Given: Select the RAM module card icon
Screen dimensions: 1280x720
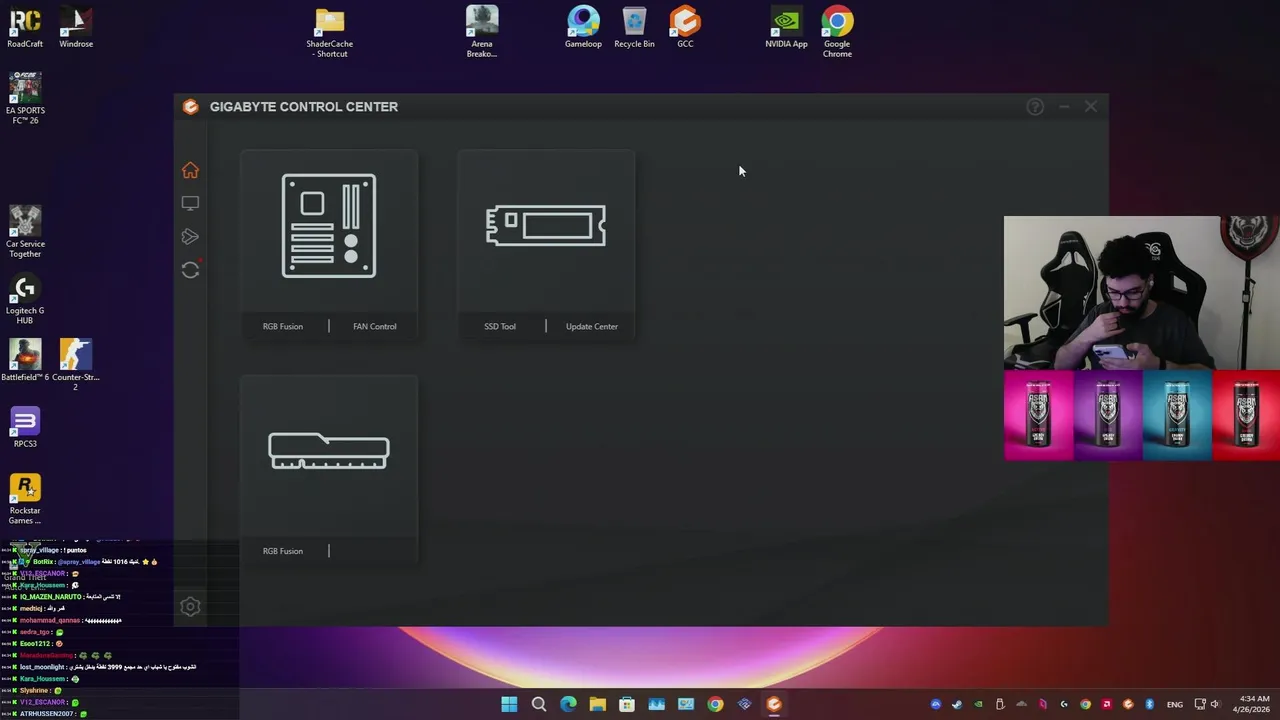Looking at the screenshot, I should coord(329,451).
